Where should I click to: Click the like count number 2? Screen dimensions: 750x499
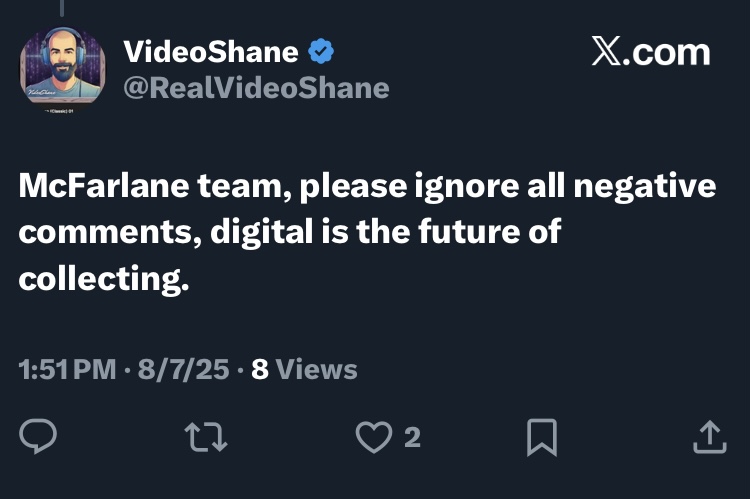click(411, 437)
